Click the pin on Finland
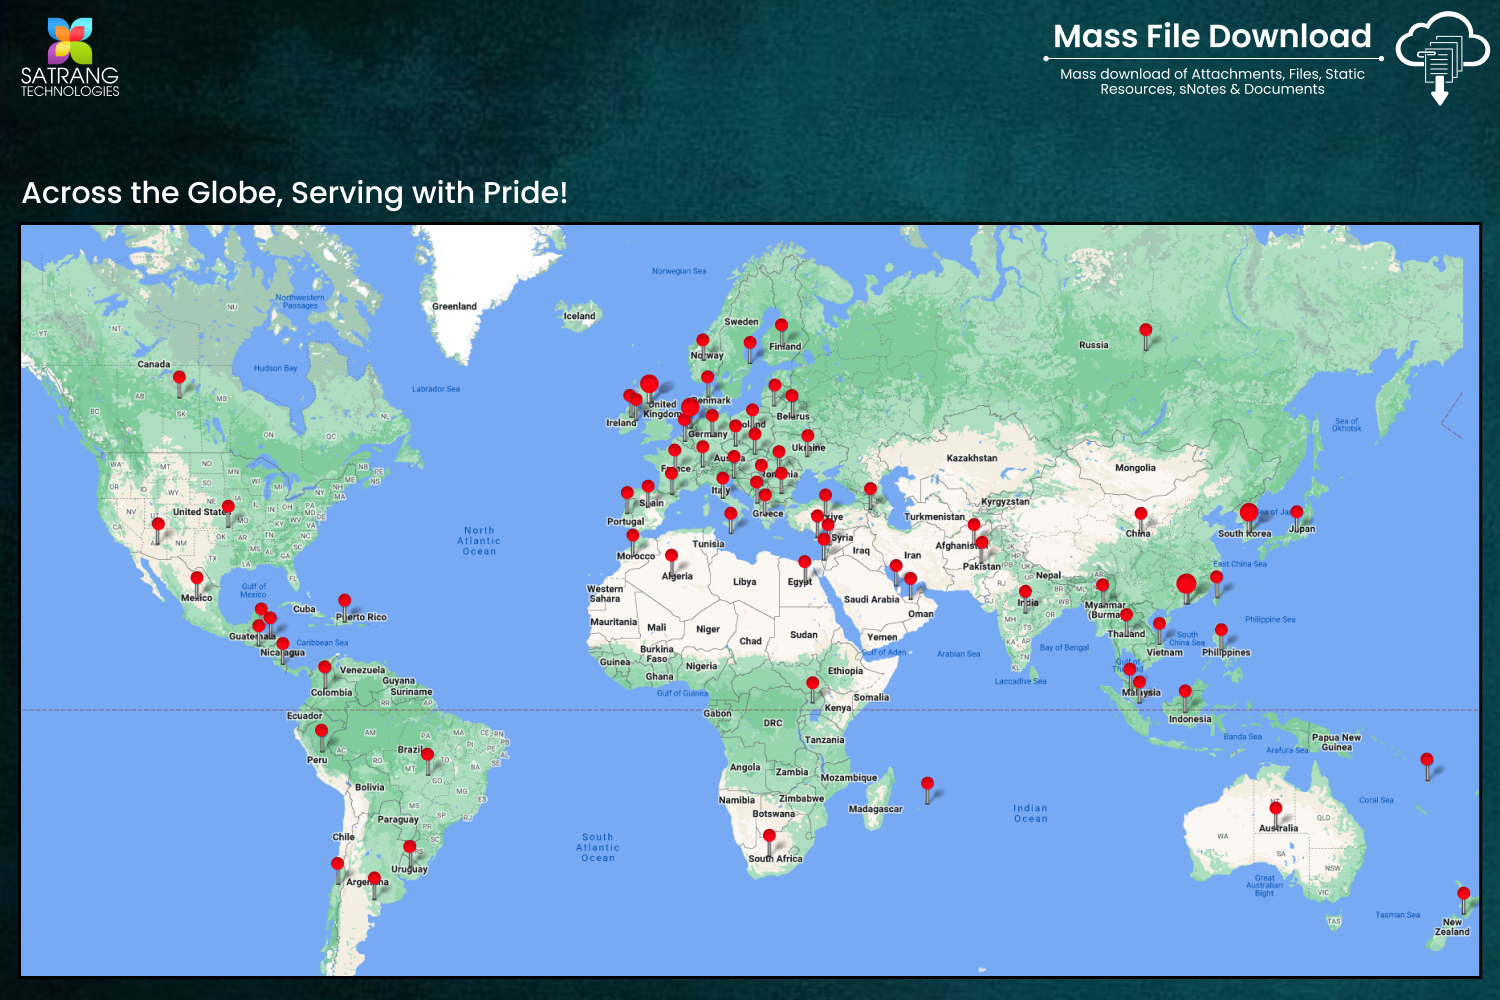This screenshot has height=1000, width=1500. [781, 327]
